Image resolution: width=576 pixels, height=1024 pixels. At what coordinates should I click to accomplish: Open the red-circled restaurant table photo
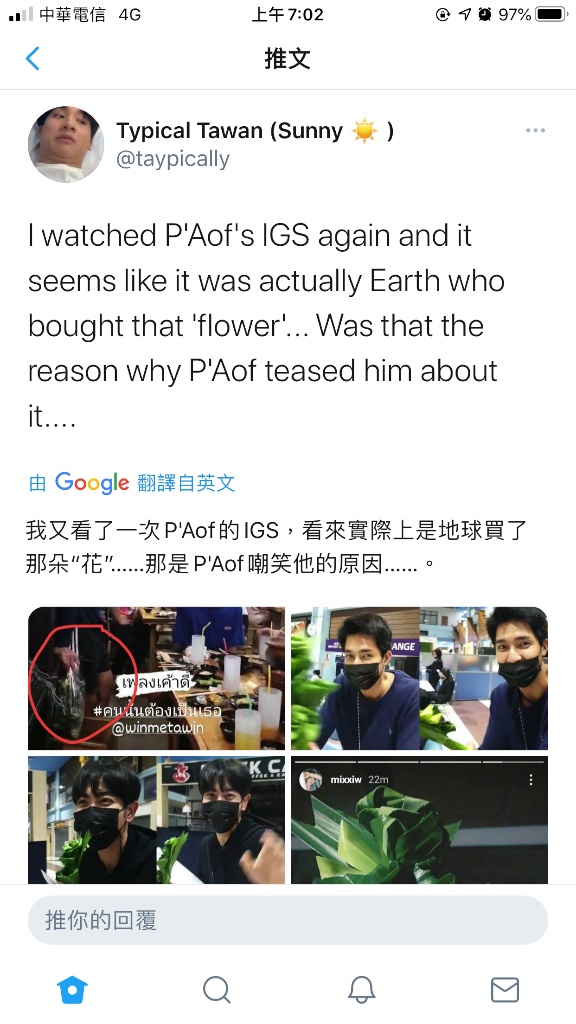[x=156, y=678]
